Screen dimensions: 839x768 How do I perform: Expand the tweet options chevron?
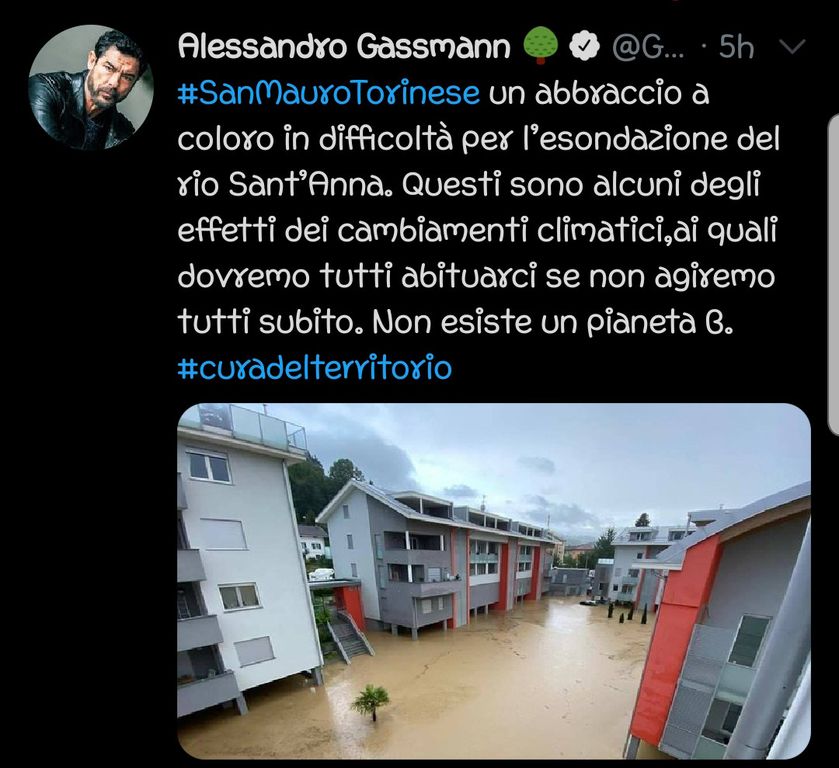(x=792, y=47)
